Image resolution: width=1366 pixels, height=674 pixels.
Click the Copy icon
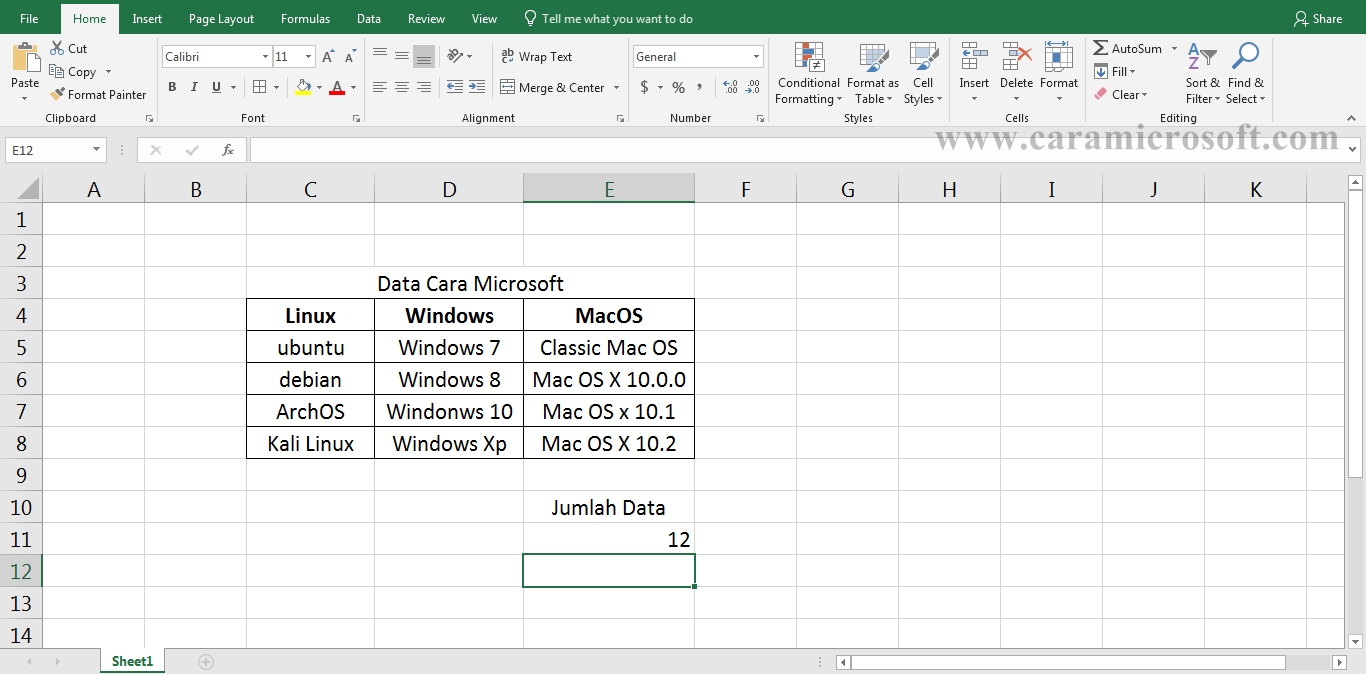pyautogui.click(x=57, y=71)
